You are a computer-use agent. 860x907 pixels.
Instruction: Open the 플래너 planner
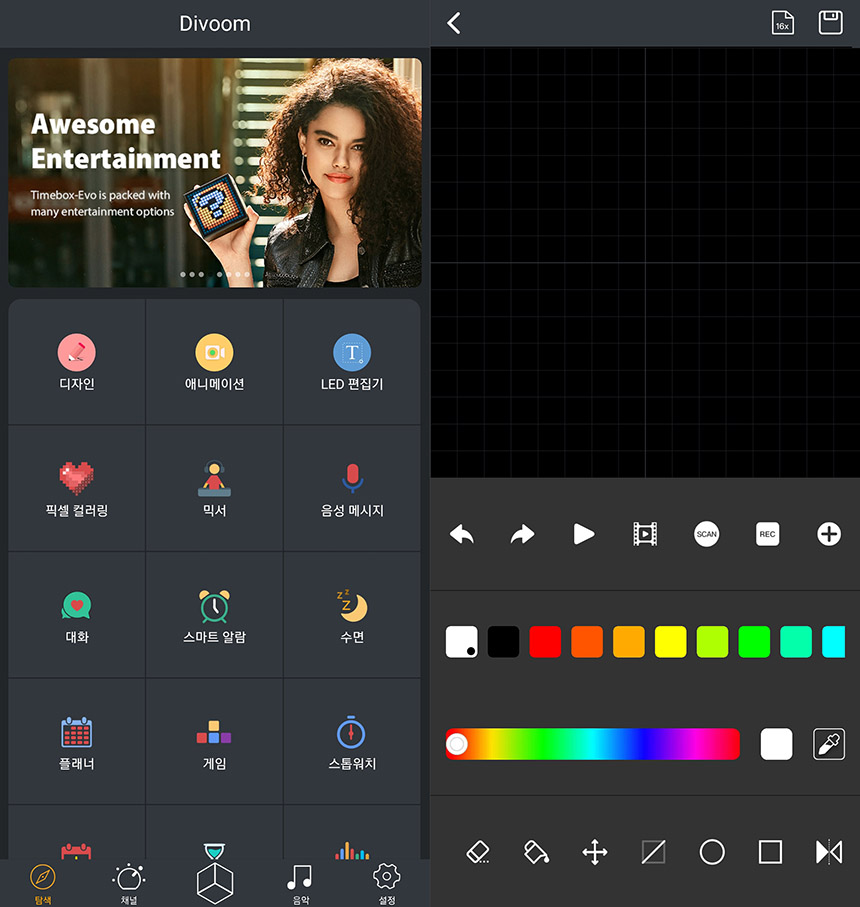[x=76, y=742]
